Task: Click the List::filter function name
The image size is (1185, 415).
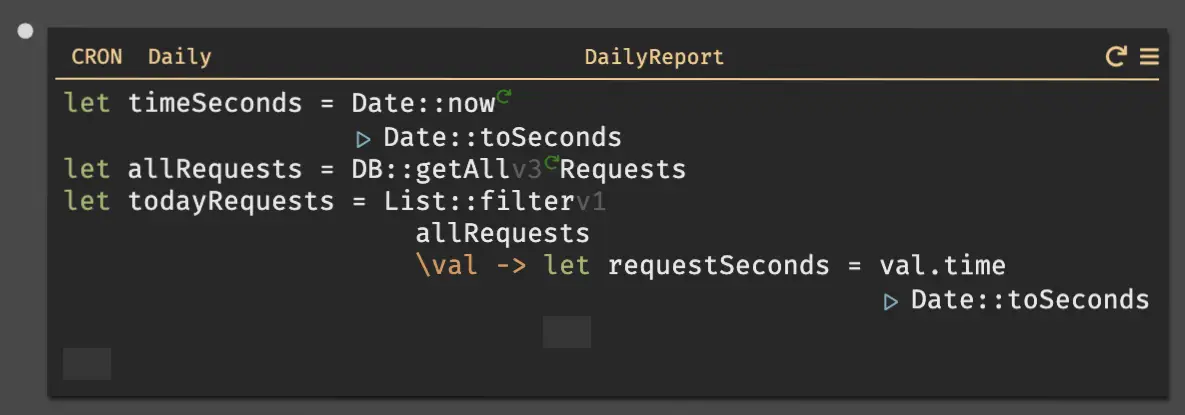Action: 478,202
